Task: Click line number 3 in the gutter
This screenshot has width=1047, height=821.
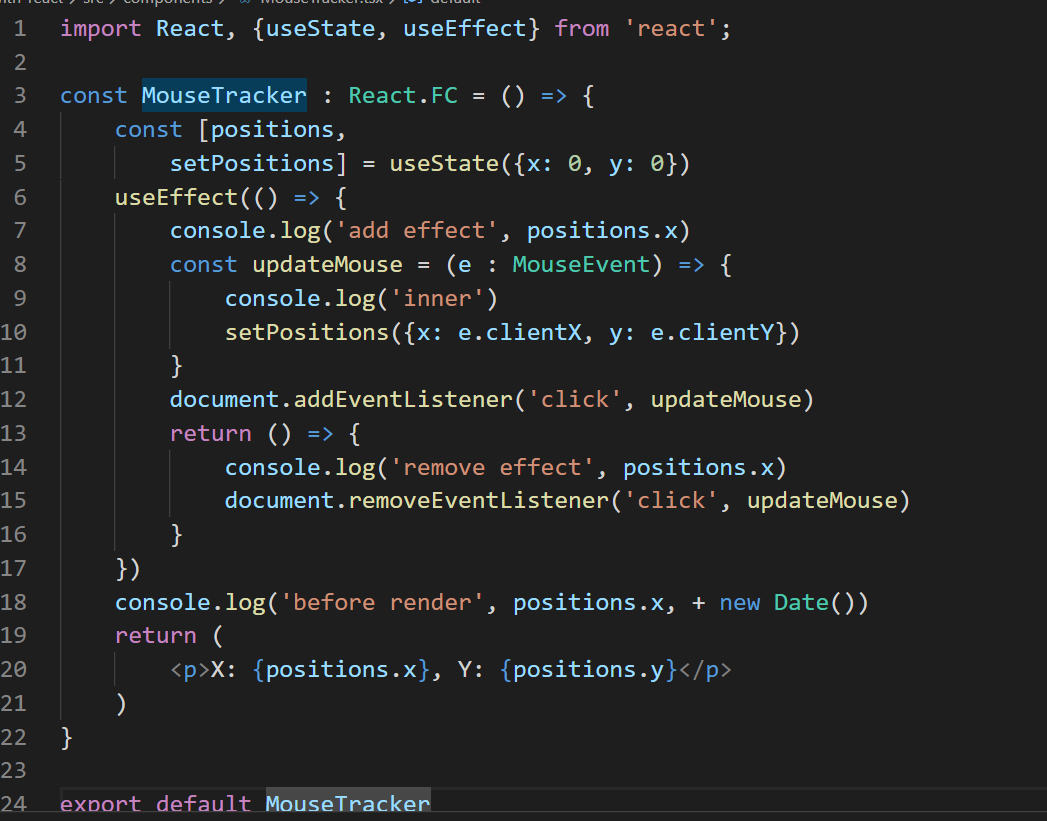Action: (x=20, y=95)
